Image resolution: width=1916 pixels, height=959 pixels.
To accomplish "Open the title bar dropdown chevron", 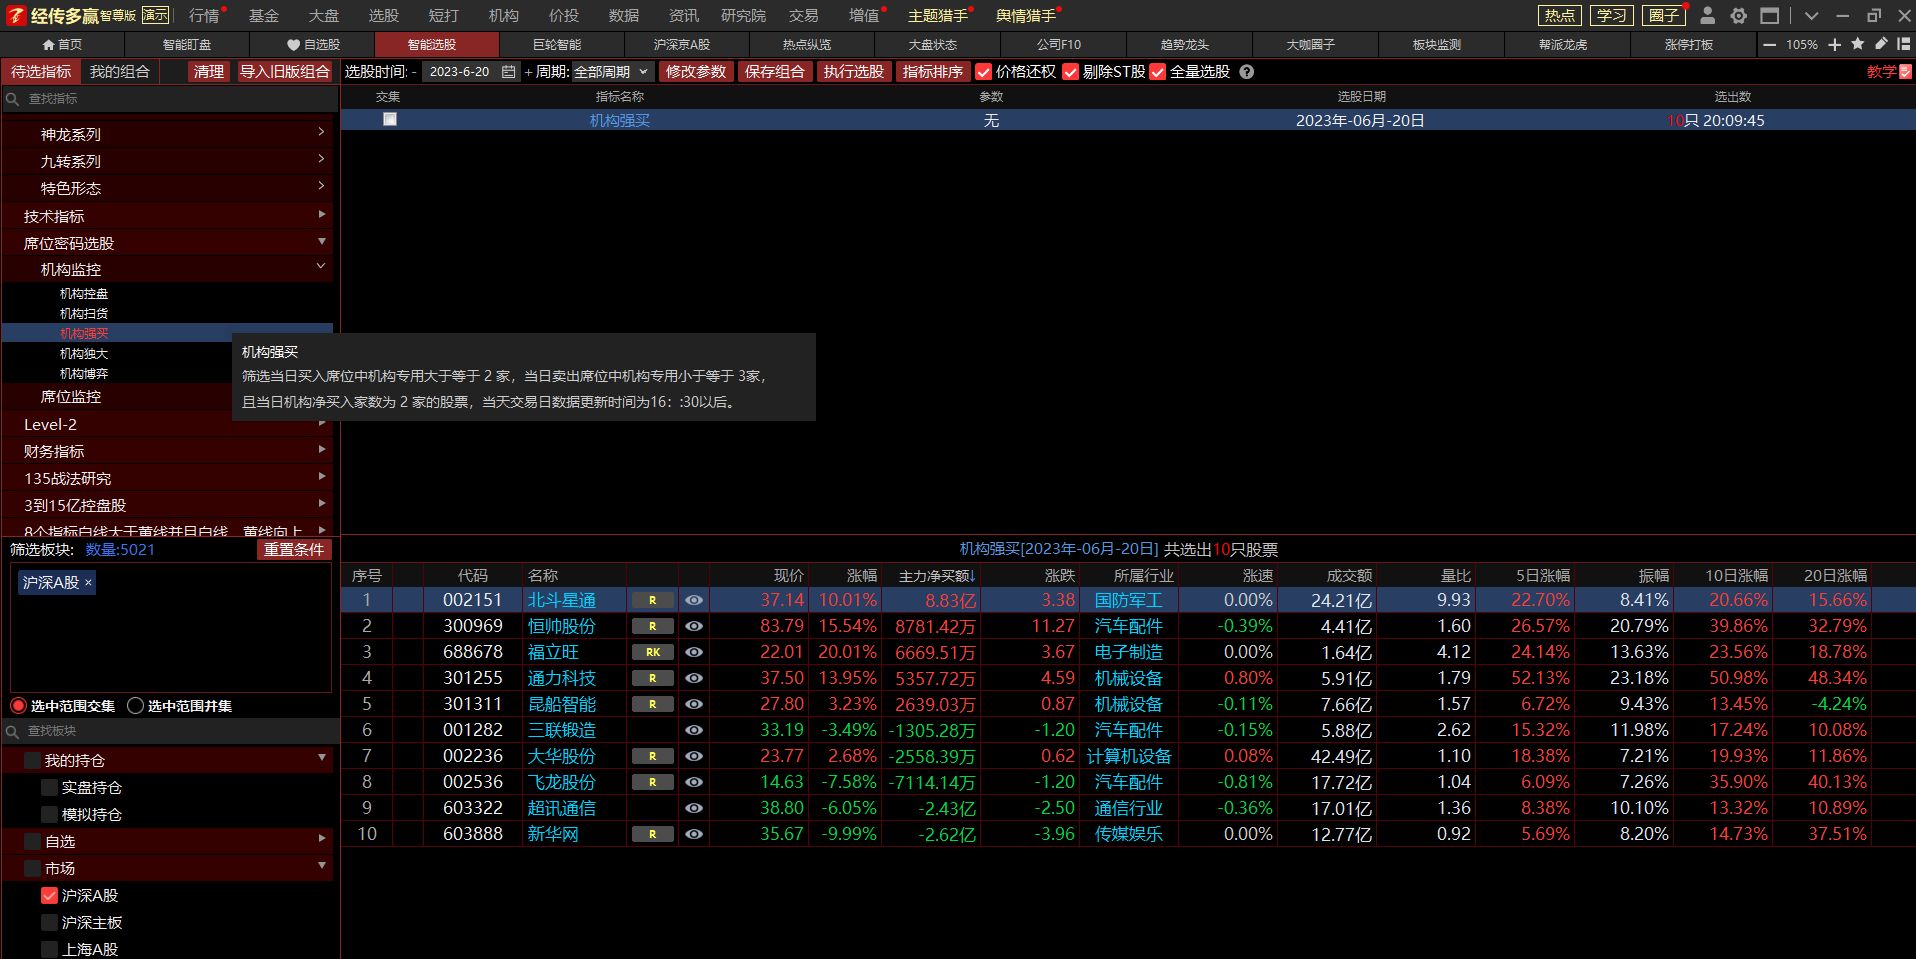I will click(x=1811, y=16).
